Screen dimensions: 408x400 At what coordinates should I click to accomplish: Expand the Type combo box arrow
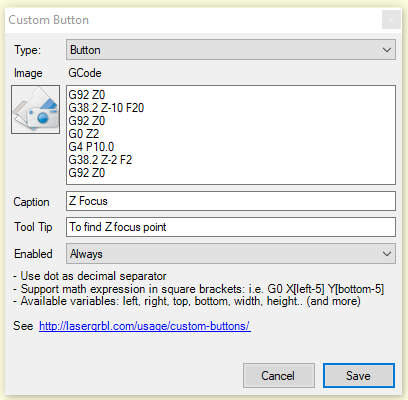(x=387, y=50)
